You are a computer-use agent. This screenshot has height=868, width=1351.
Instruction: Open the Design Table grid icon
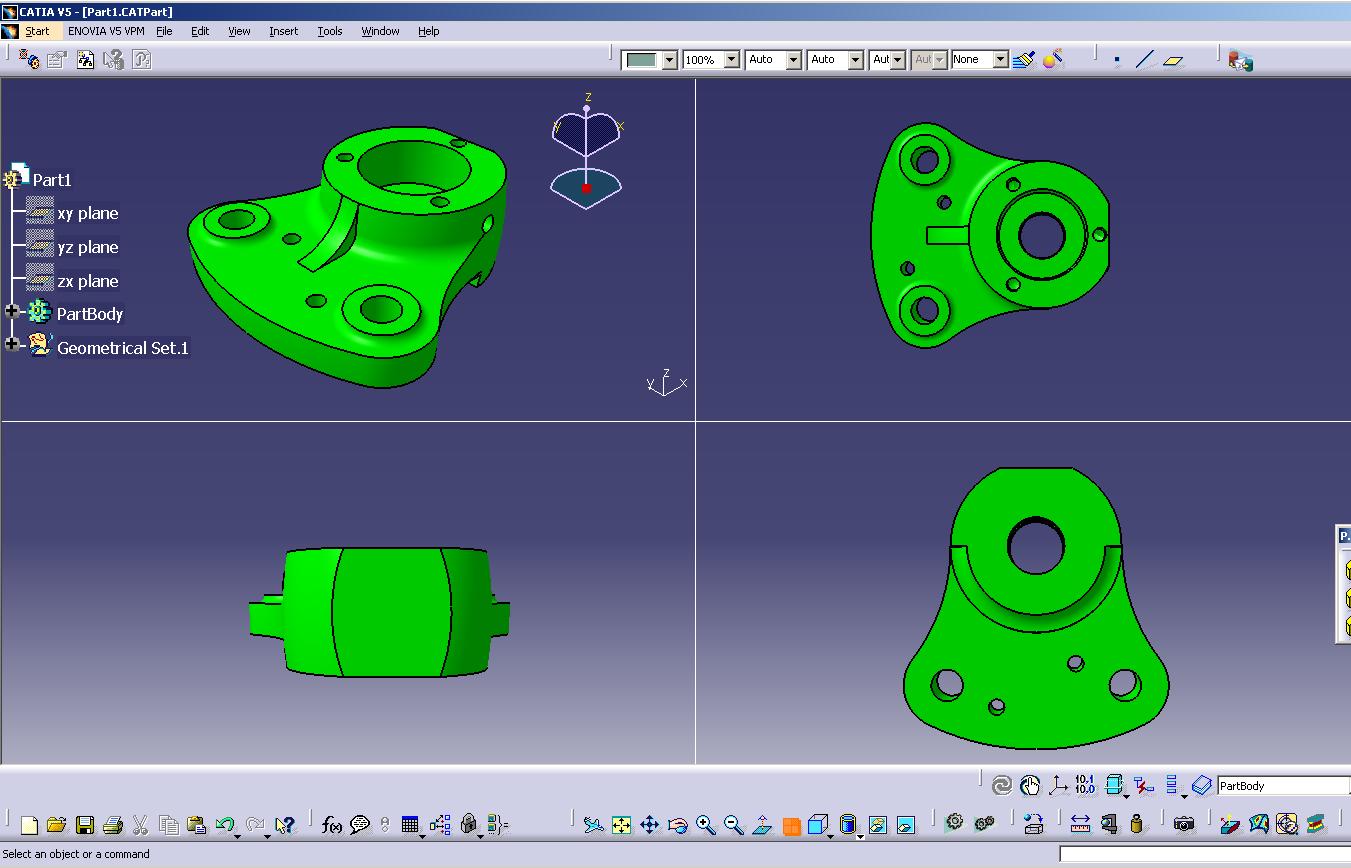[x=410, y=825]
